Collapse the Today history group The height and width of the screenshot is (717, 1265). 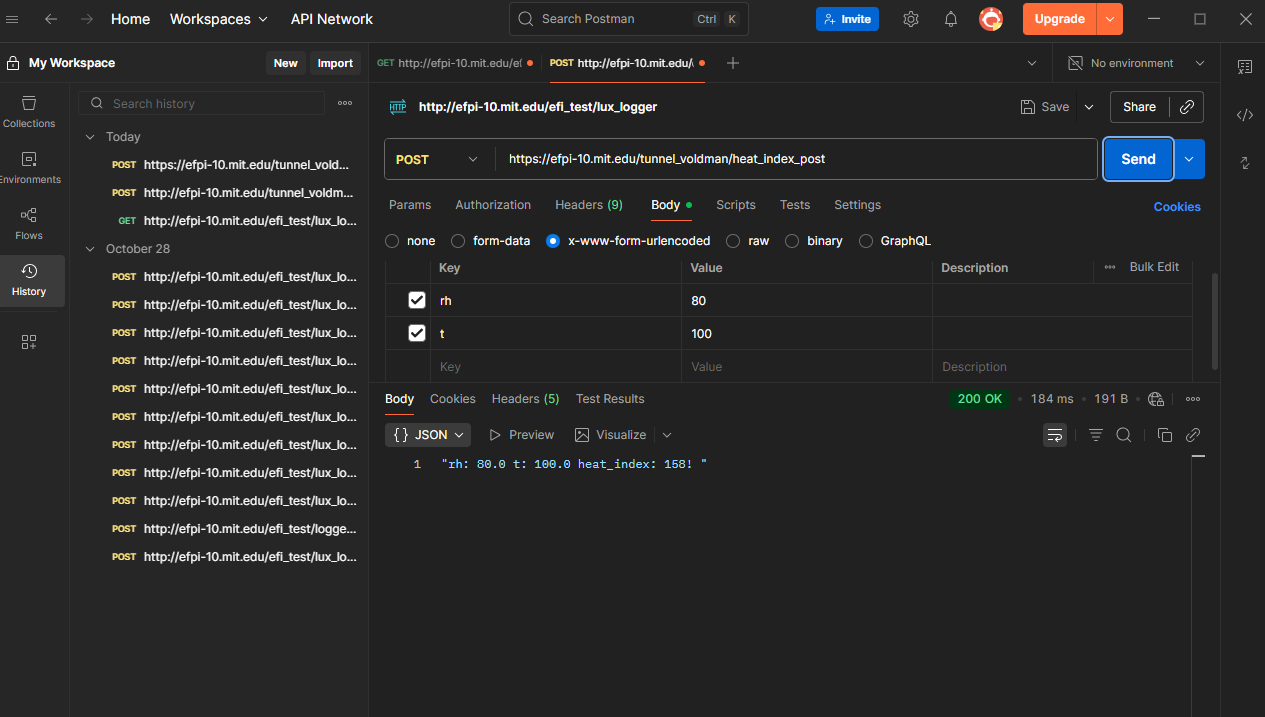click(x=90, y=137)
